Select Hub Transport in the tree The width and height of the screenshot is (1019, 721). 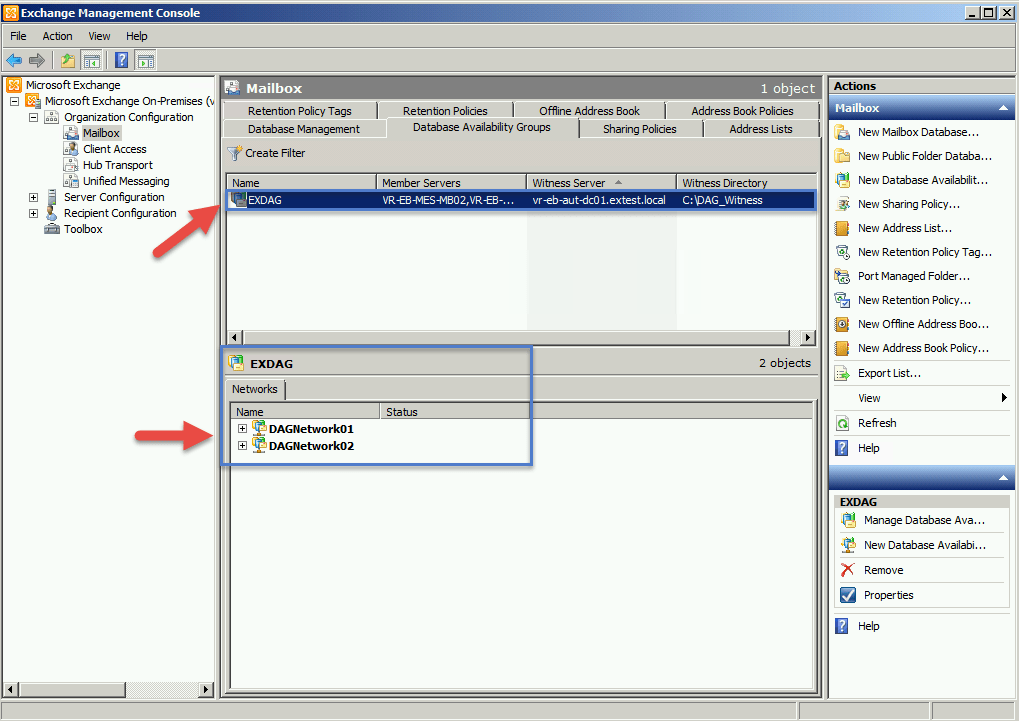pyautogui.click(x=118, y=165)
